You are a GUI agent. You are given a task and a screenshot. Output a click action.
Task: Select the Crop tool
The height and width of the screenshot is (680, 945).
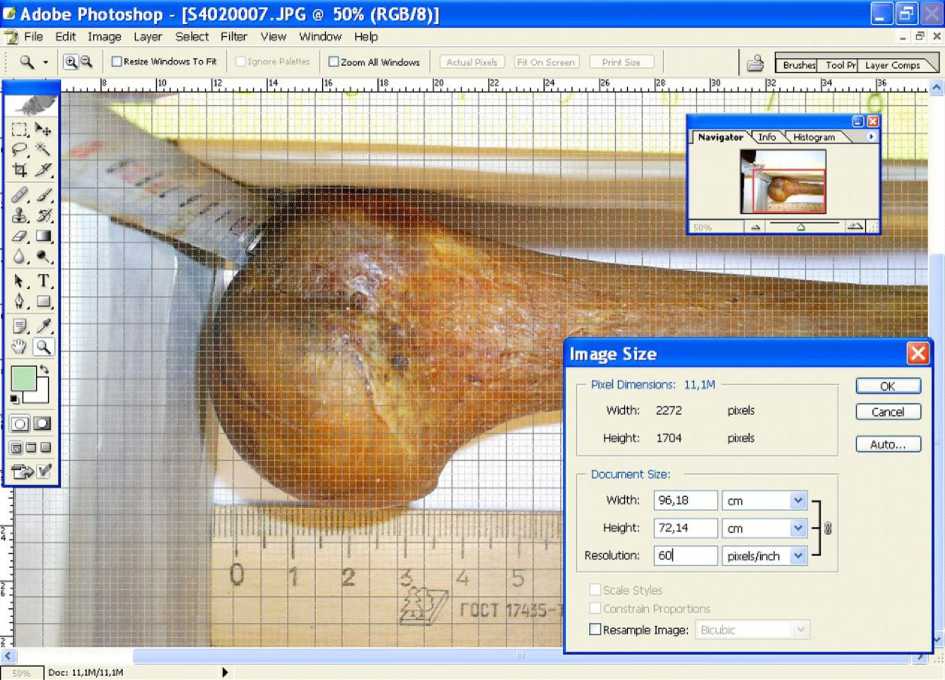pos(19,169)
